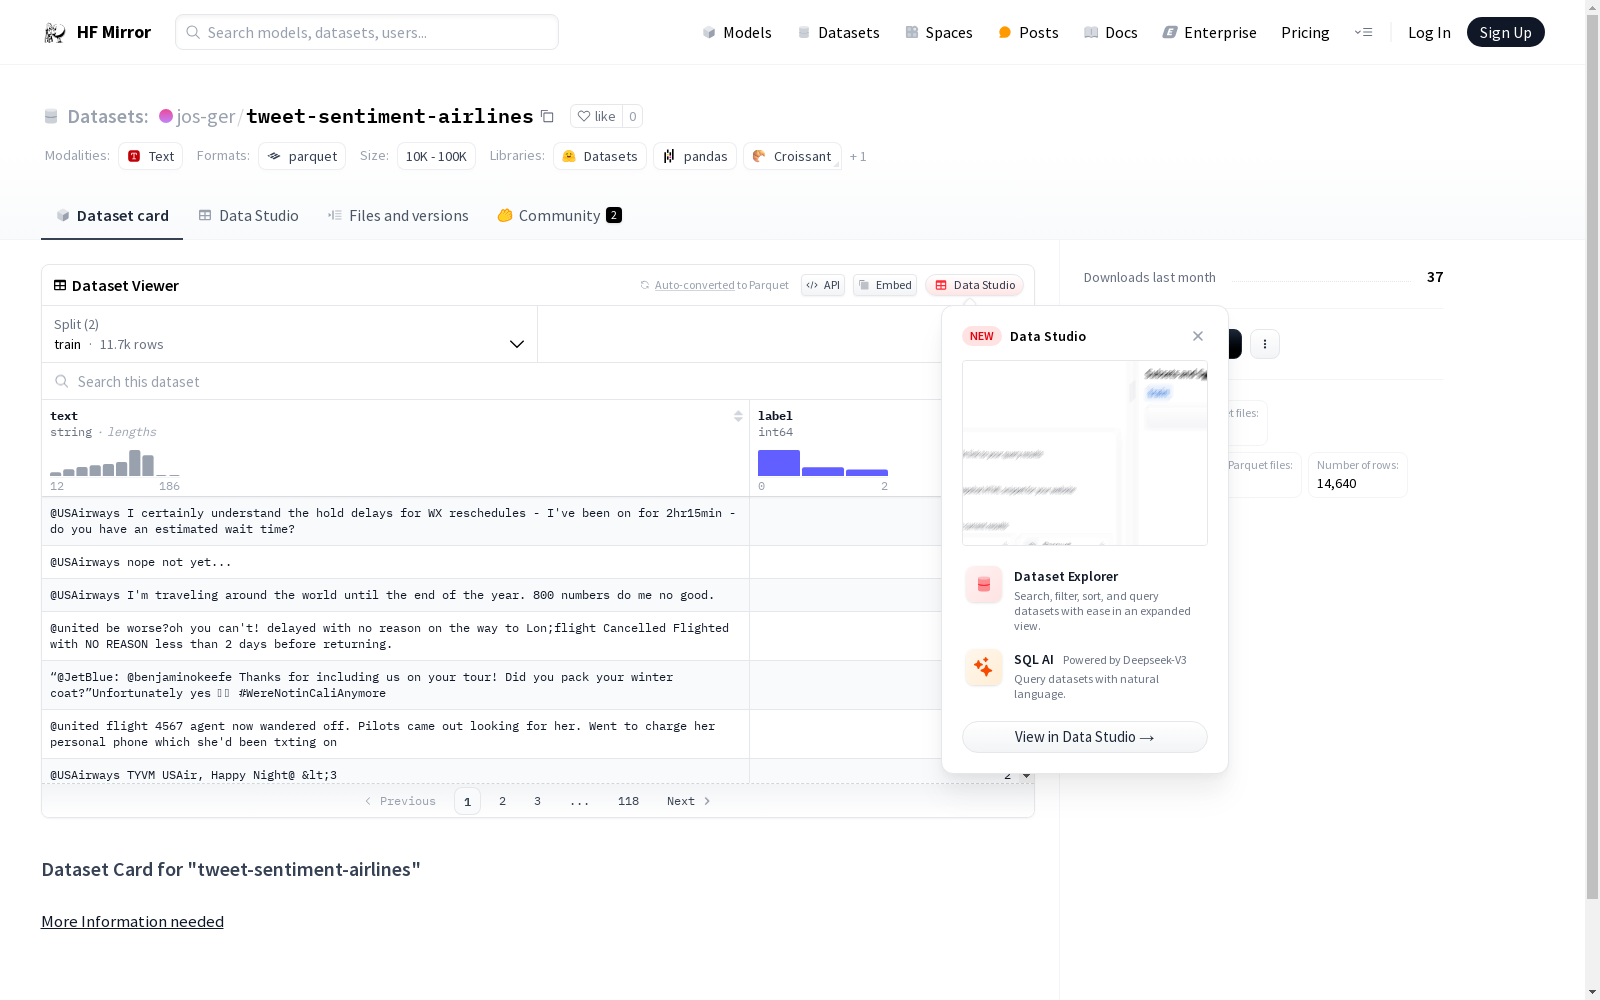
Task: Go to the Community tab
Action: click(560, 216)
